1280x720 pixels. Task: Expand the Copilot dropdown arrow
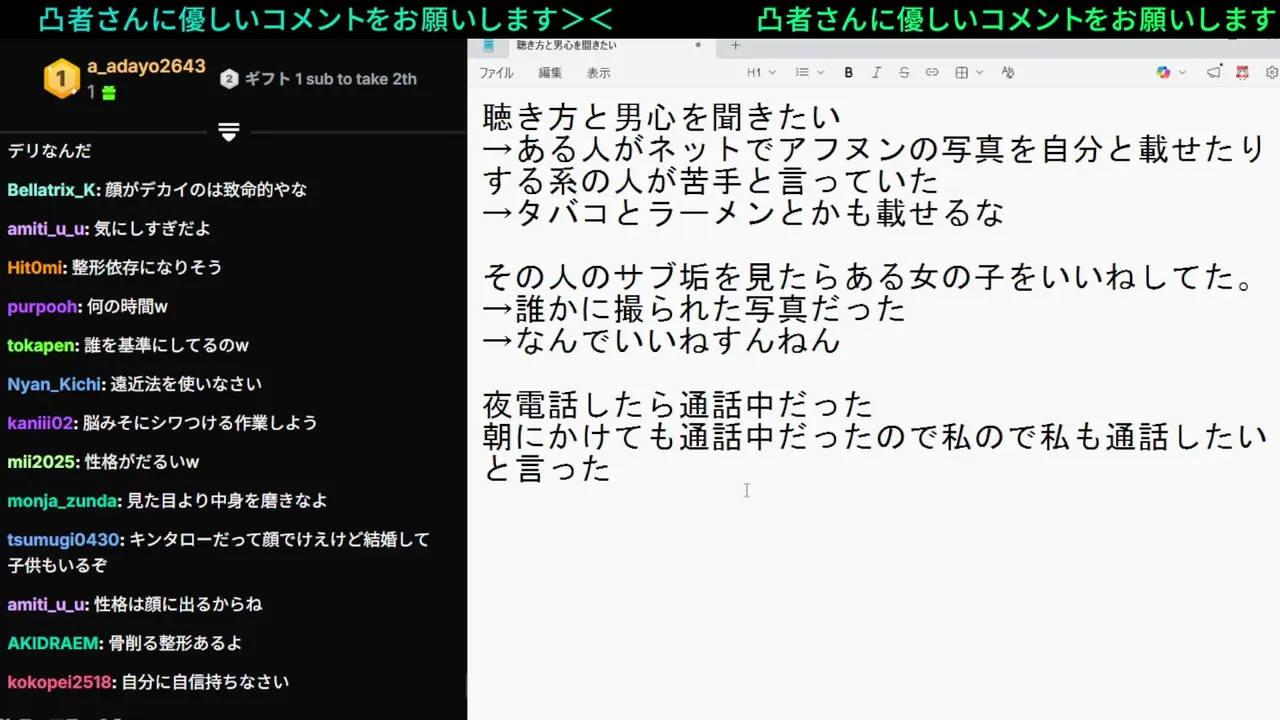point(1183,72)
